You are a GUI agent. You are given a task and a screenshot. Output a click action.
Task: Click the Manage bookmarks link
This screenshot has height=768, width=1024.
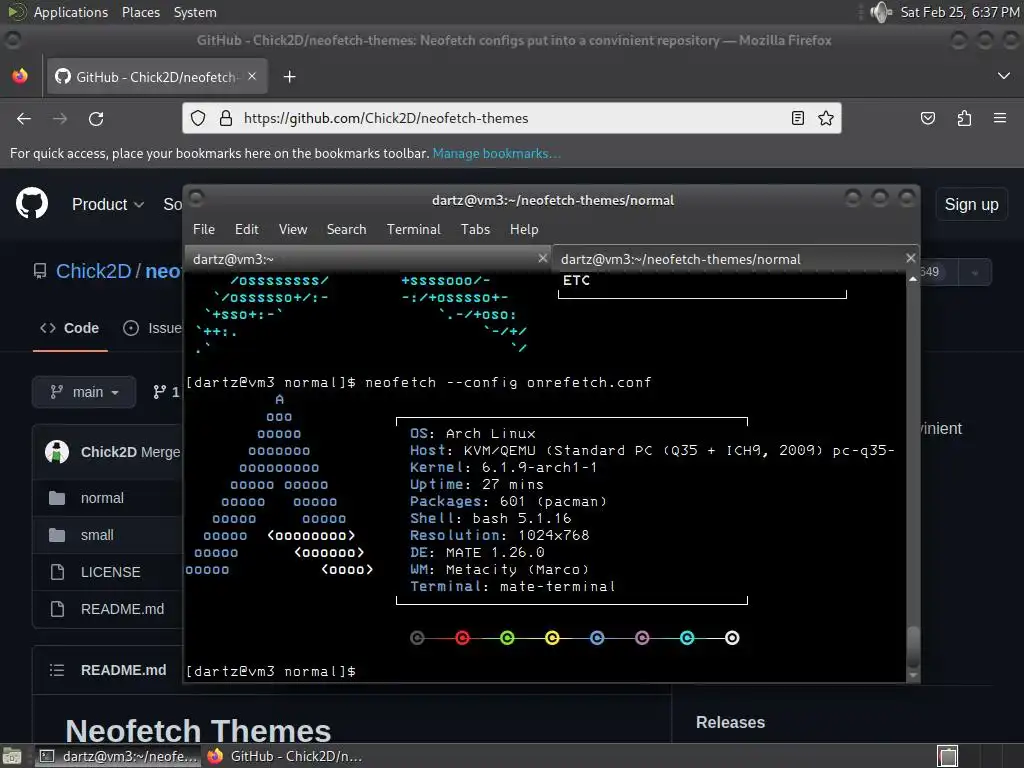coord(496,153)
